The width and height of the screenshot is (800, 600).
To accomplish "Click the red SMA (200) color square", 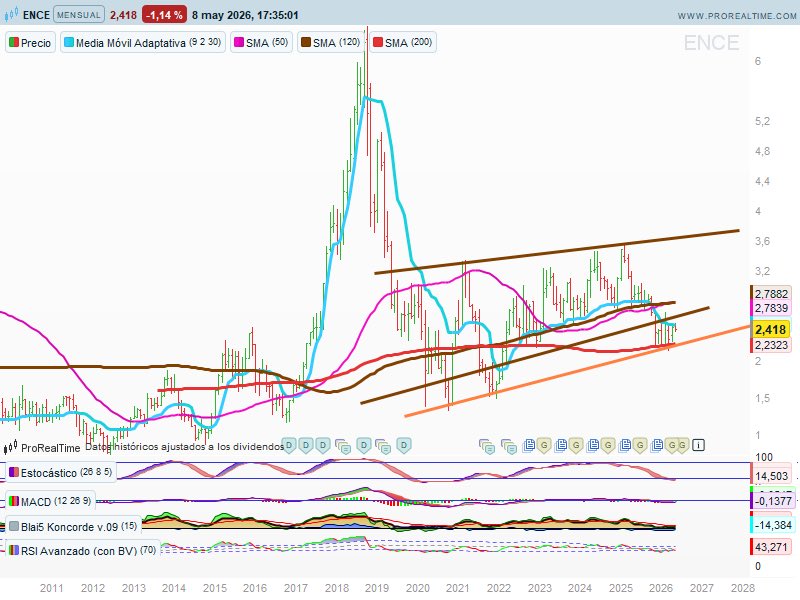I will click(x=378, y=42).
